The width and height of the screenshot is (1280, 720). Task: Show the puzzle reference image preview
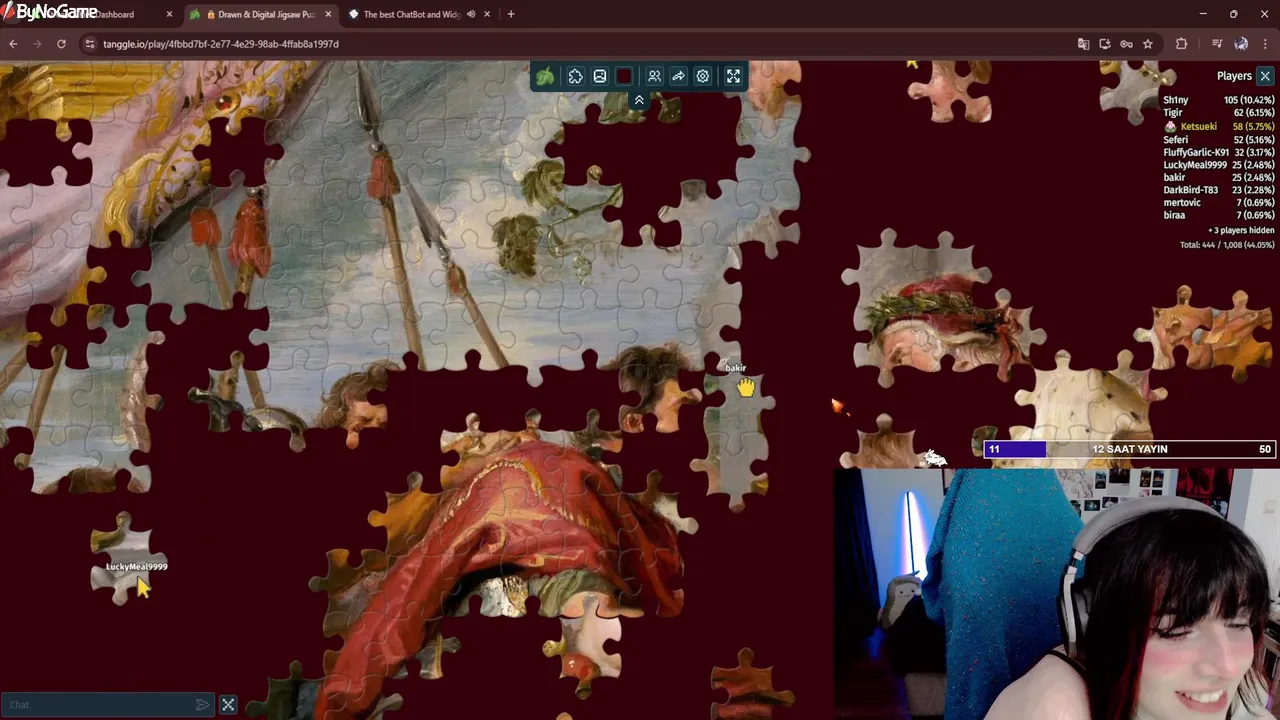click(x=599, y=77)
